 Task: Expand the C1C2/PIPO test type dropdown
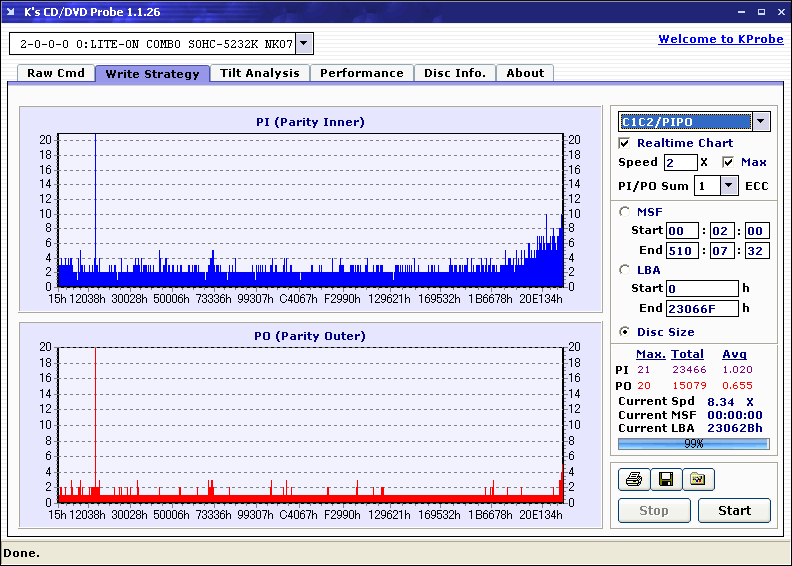pyautogui.click(x=760, y=122)
